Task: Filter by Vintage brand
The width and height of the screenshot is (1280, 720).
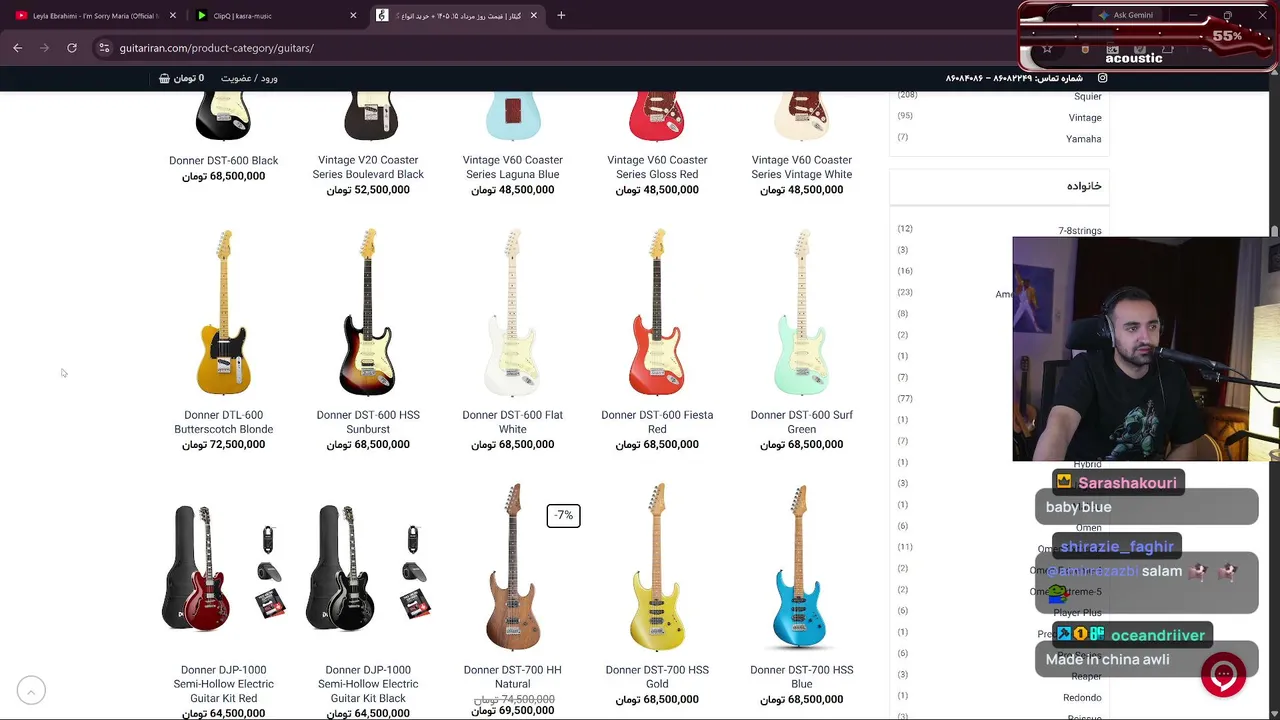Action: pyautogui.click(x=1085, y=118)
